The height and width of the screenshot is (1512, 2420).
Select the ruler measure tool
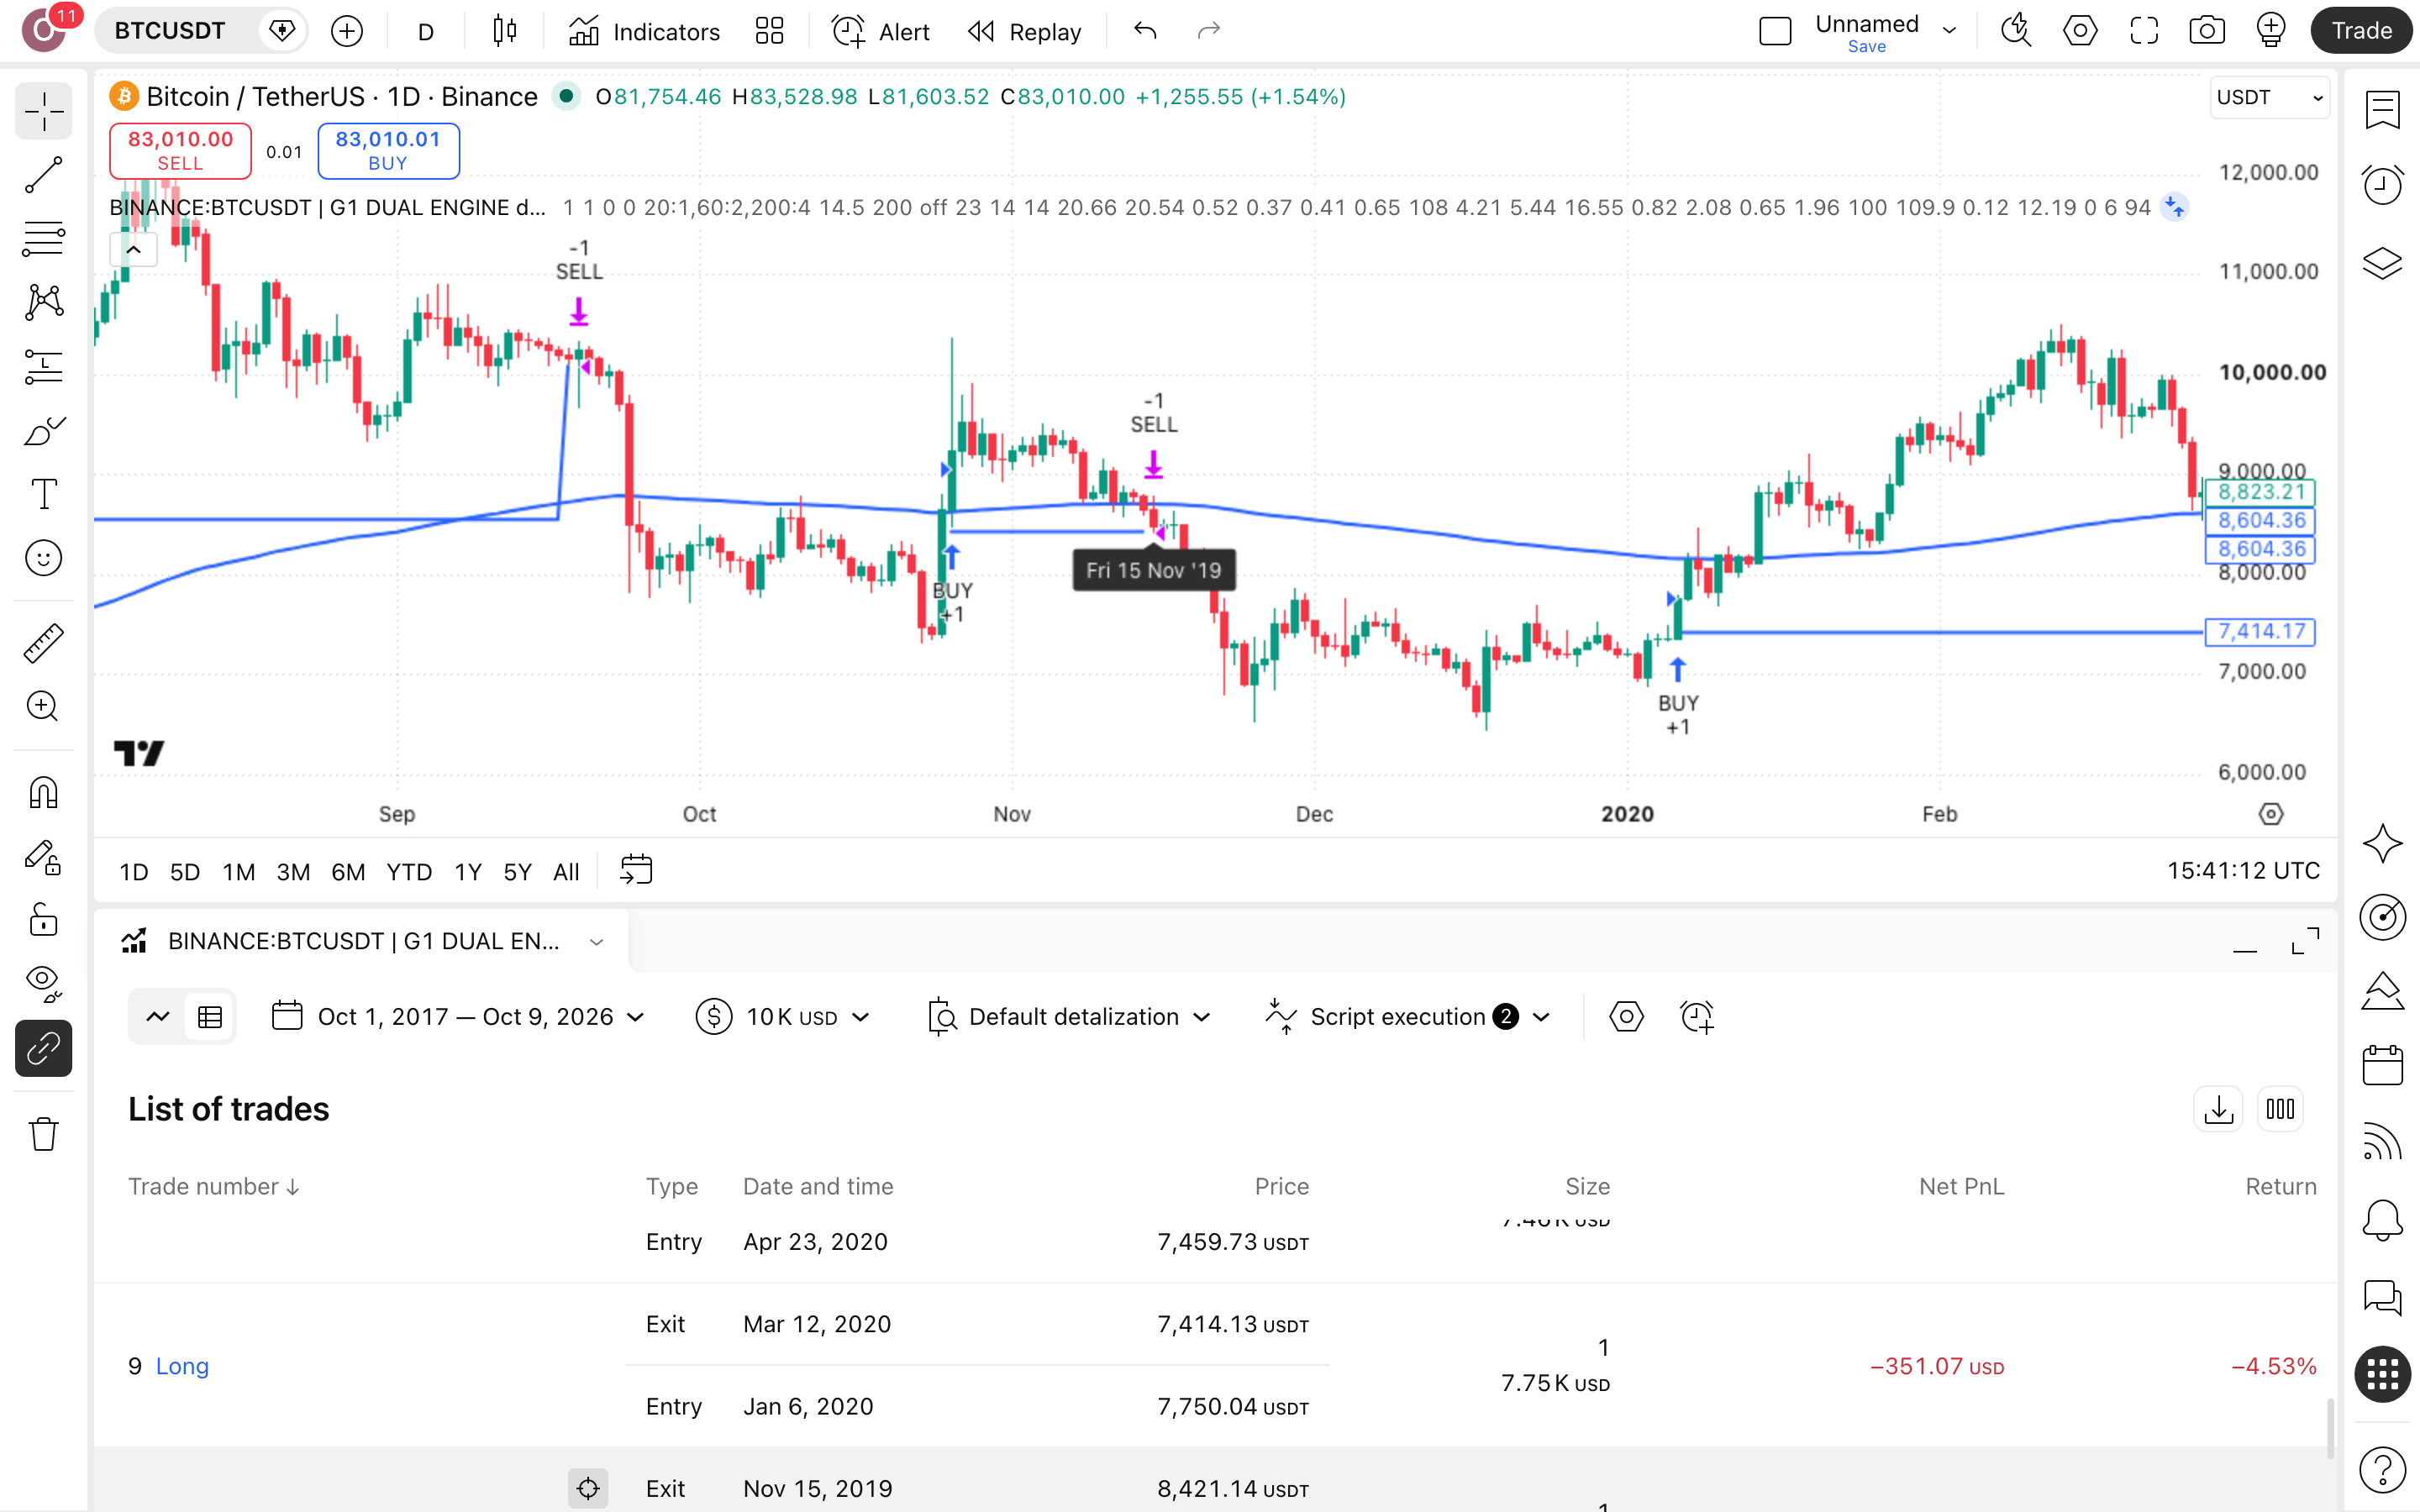43,643
